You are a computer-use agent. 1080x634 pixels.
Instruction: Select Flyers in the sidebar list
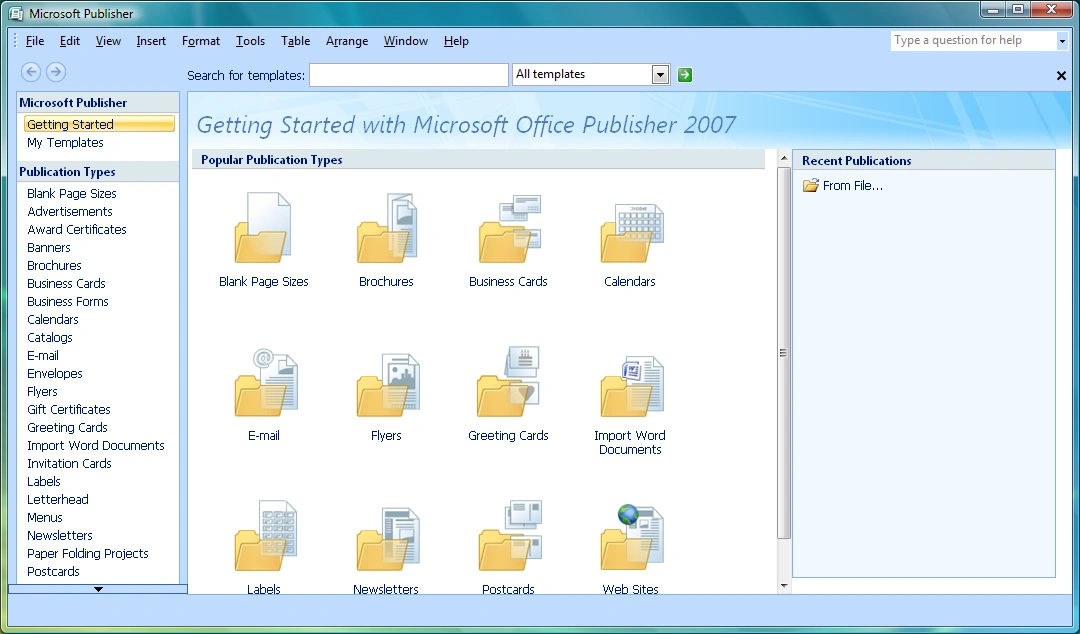(42, 391)
